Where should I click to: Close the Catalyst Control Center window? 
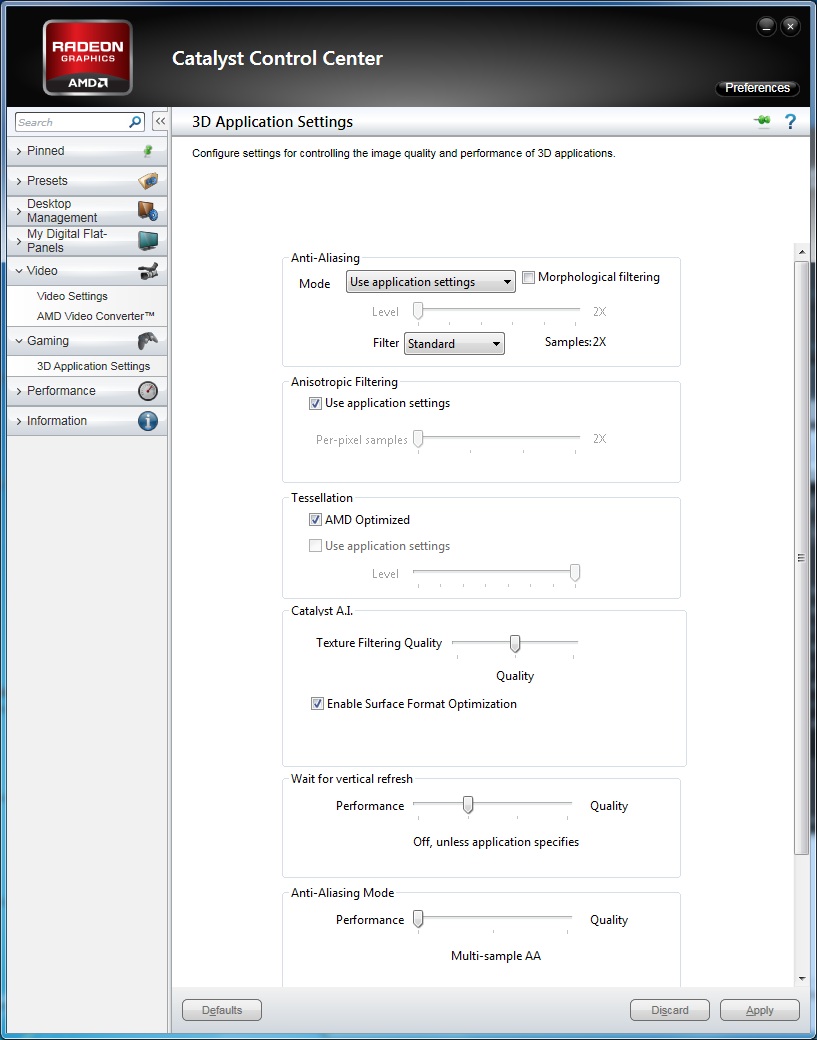[x=790, y=27]
